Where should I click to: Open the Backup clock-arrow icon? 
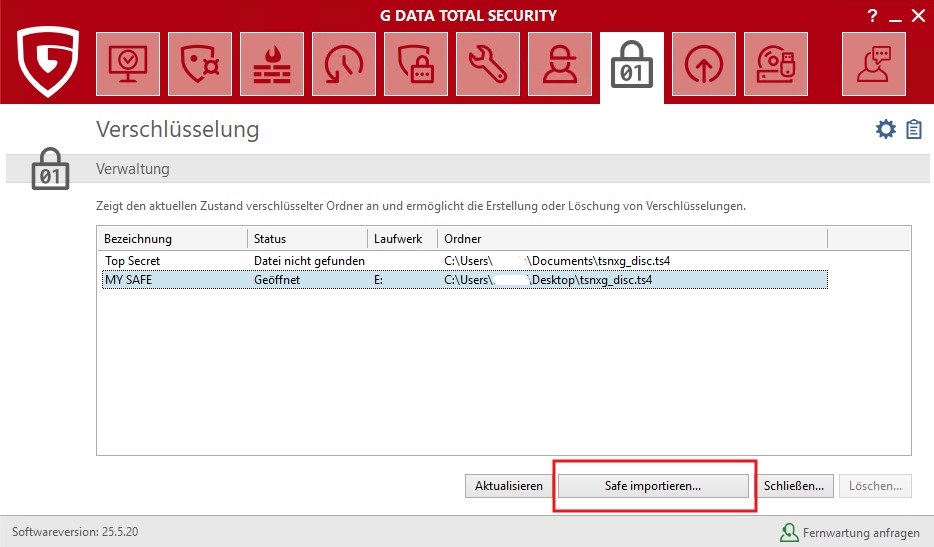coord(344,64)
